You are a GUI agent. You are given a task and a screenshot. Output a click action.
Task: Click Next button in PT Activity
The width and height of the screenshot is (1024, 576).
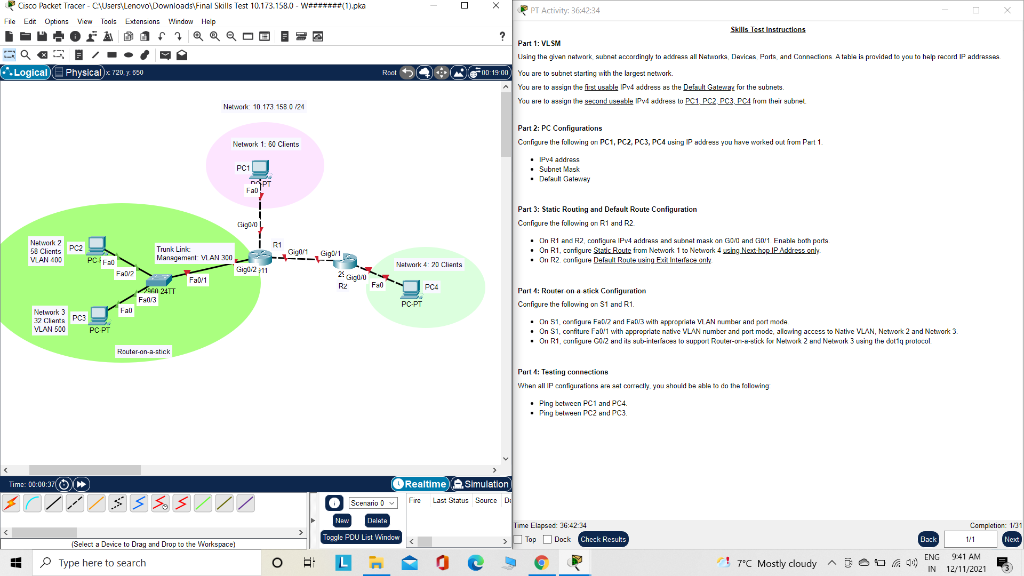pos(1012,539)
